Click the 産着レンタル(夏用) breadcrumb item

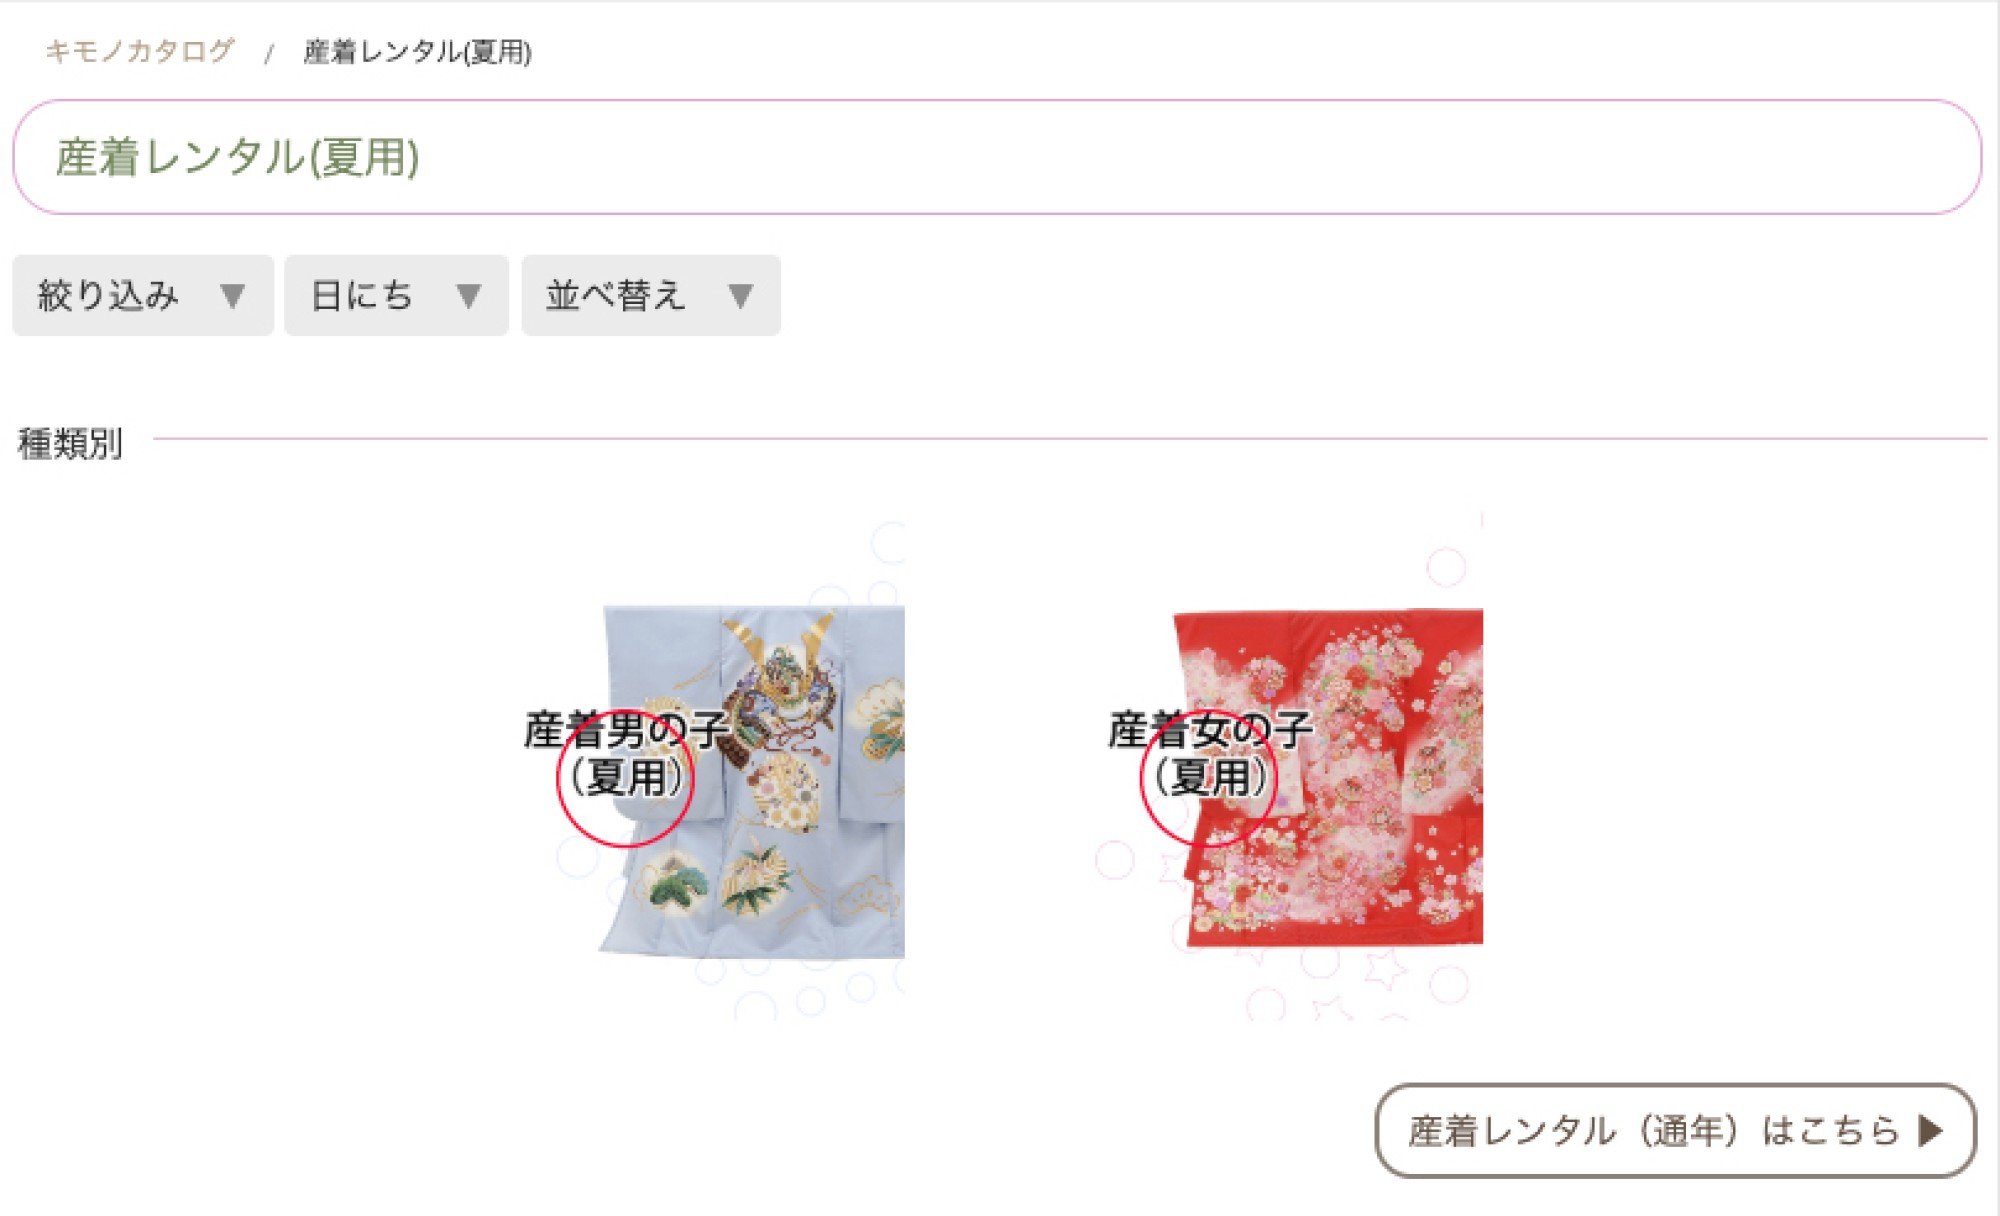point(417,52)
